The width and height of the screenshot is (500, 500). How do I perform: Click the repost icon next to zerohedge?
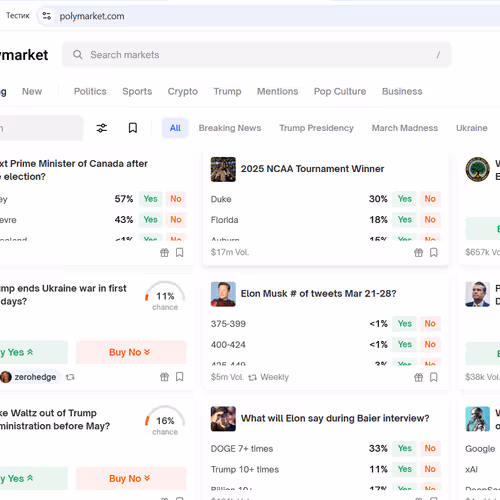70,377
